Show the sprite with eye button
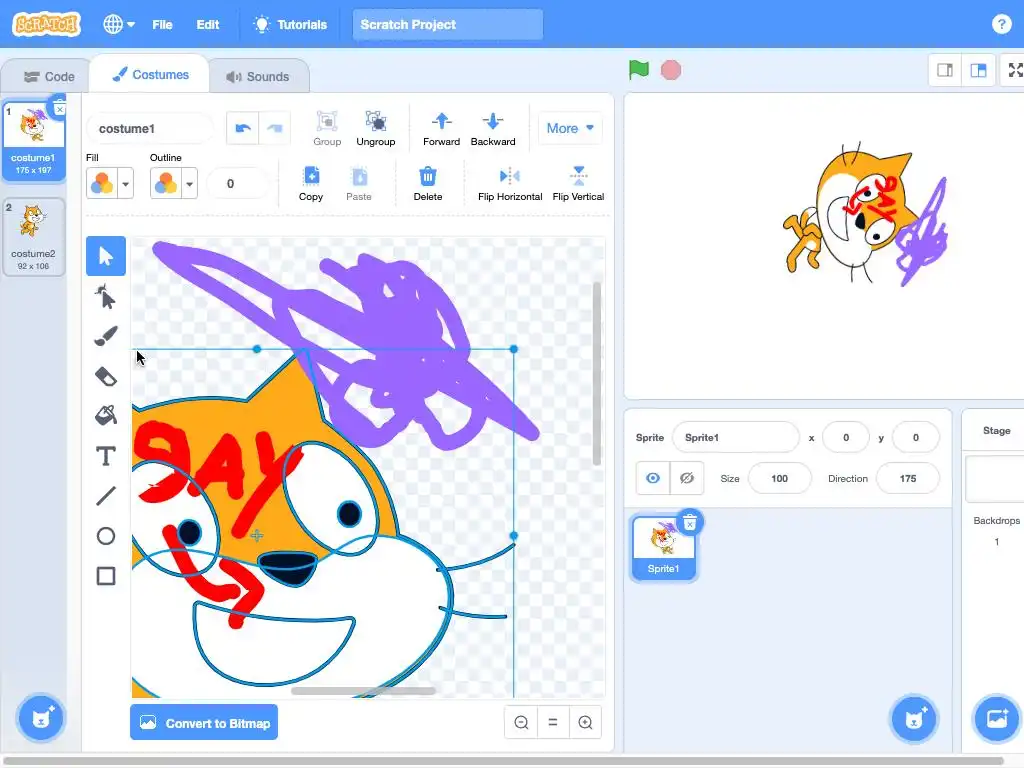Viewport: 1024px width, 768px height. click(x=653, y=478)
